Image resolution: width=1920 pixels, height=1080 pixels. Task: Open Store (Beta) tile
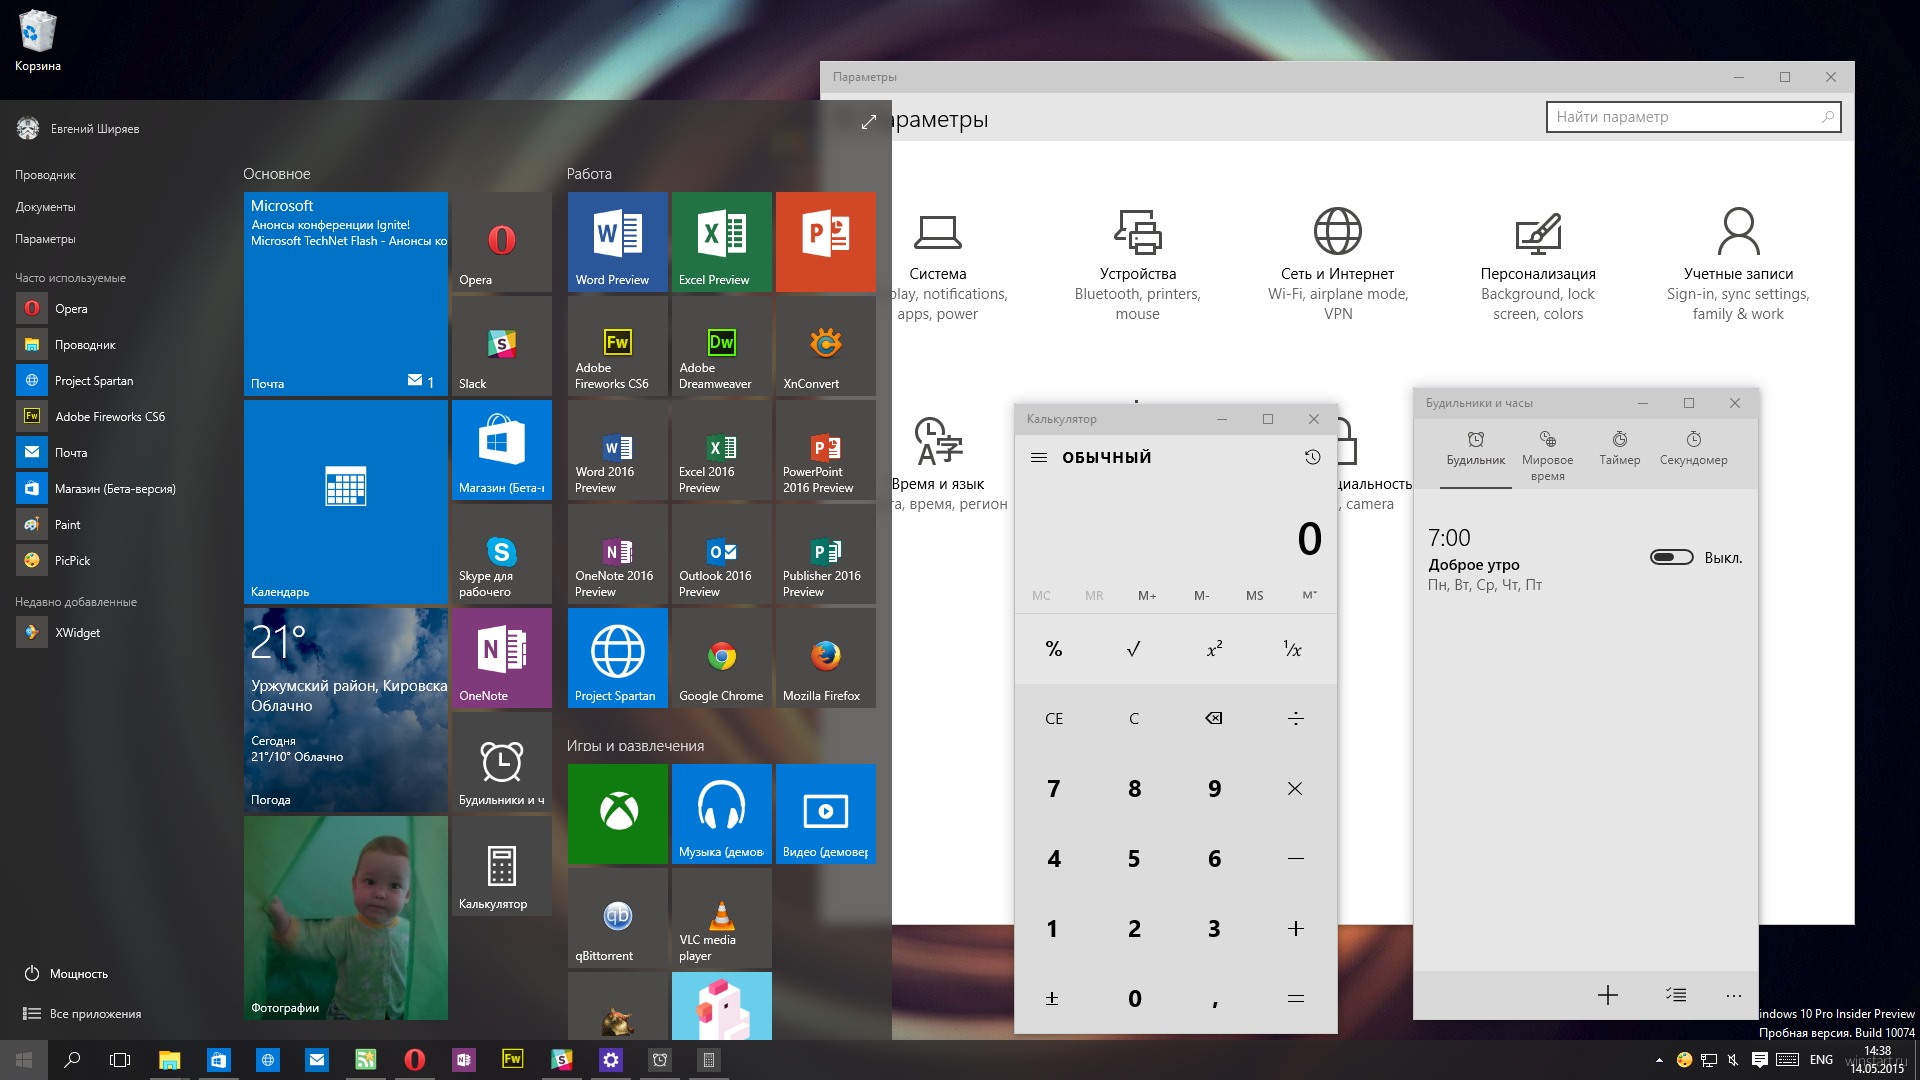point(501,450)
